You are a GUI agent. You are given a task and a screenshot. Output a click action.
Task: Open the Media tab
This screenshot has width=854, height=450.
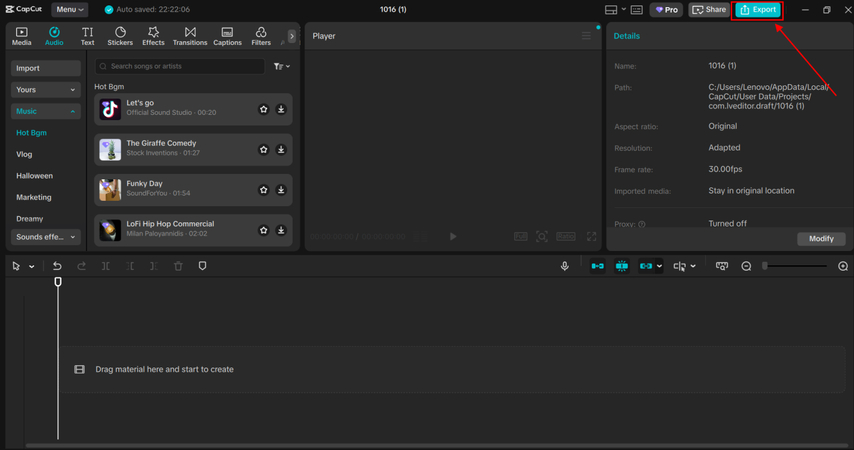[x=21, y=36]
